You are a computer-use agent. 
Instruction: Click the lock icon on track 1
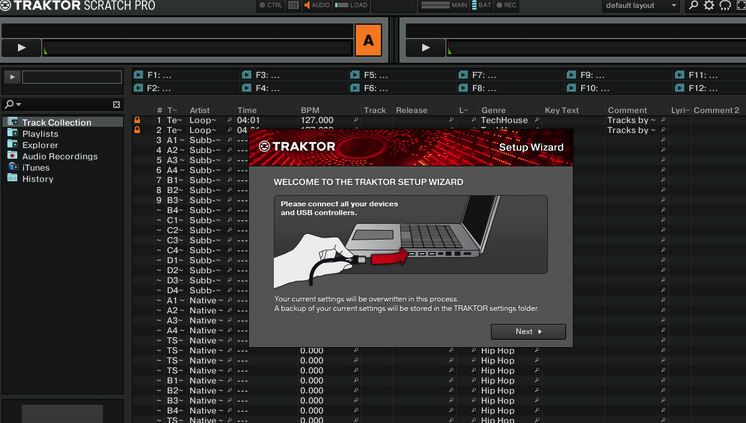point(137,120)
